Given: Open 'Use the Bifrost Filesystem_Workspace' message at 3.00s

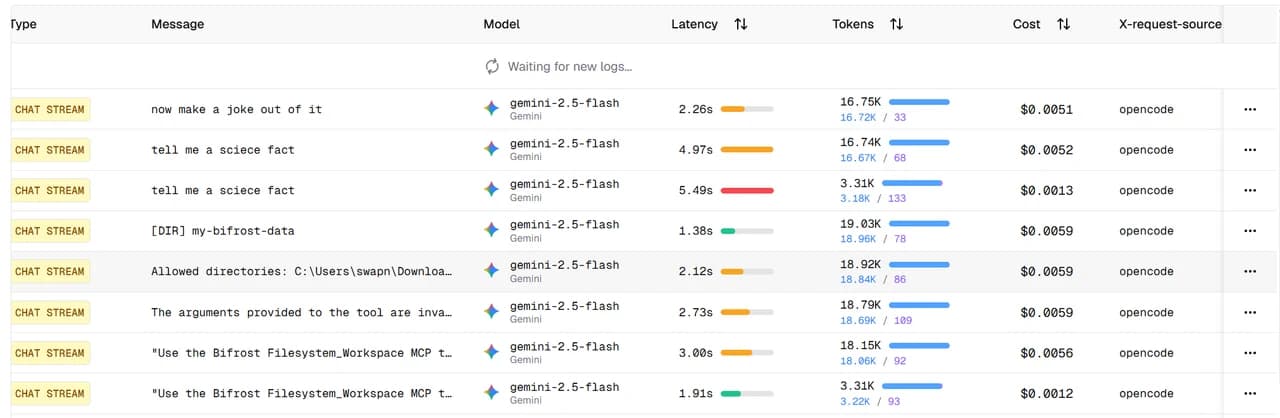Looking at the screenshot, I should point(301,353).
